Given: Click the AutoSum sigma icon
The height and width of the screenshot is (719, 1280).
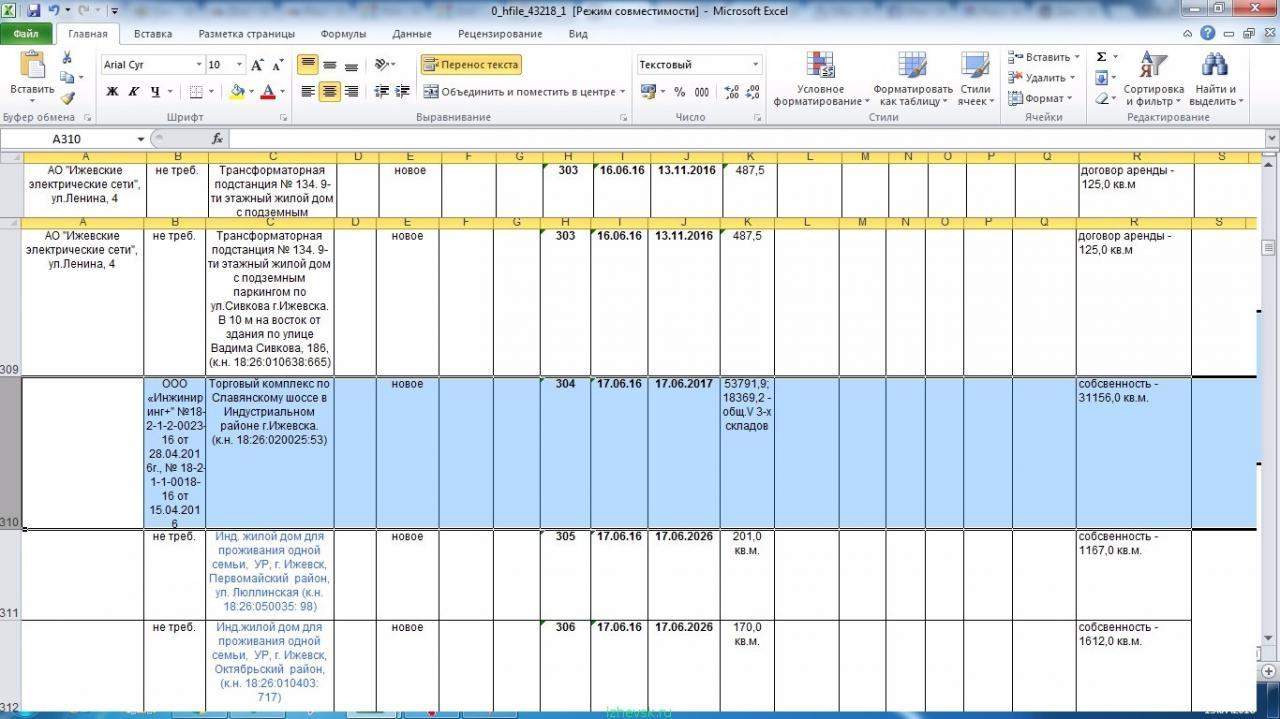Looking at the screenshot, I should click(x=1101, y=58).
